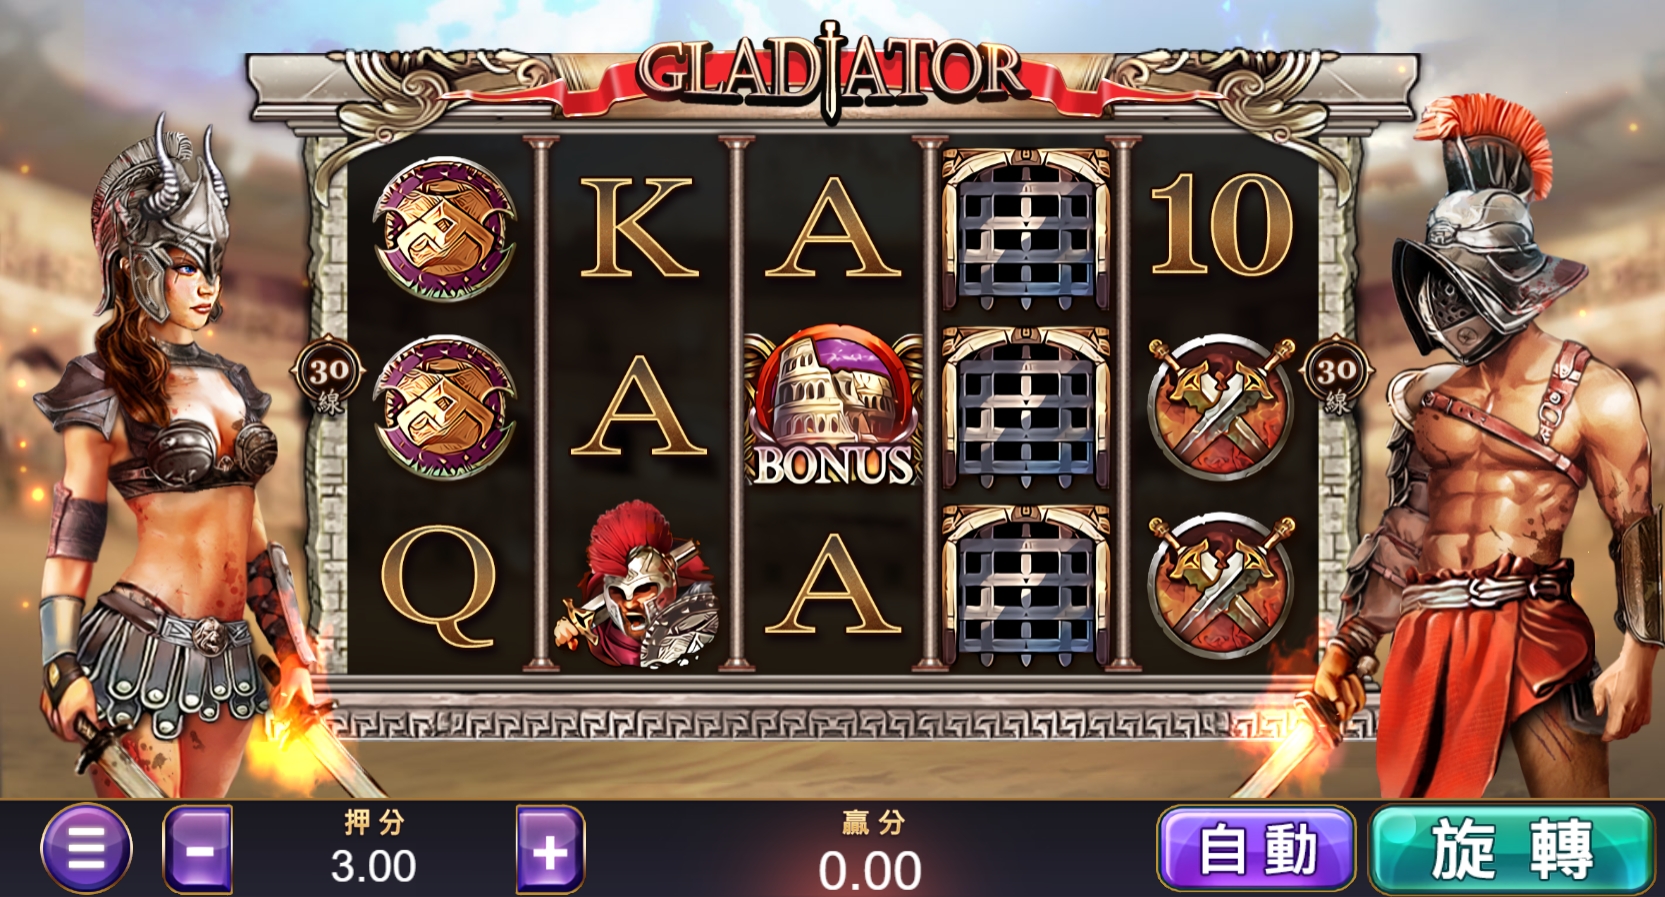The image size is (1665, 897).
Task: Click the K card symbol
Action: [637, 228]
